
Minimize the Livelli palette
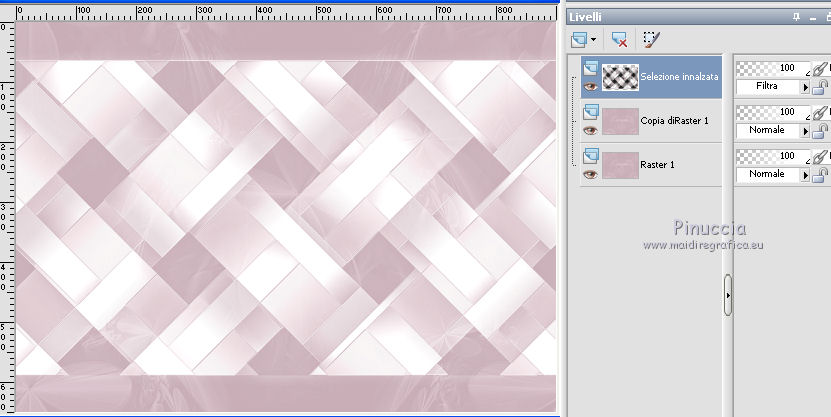813,18
